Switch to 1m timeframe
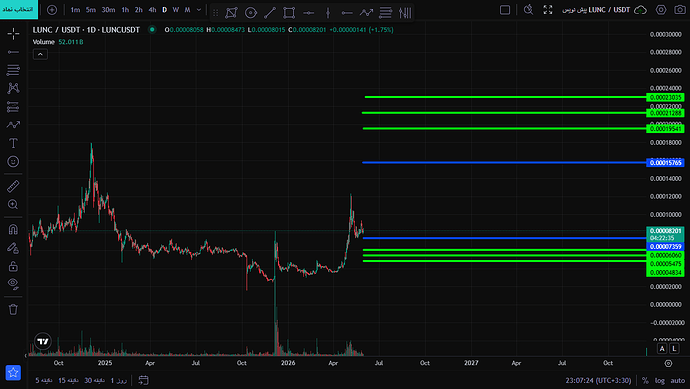The width and height of the screenshot is (690, 389). [75, 10]
